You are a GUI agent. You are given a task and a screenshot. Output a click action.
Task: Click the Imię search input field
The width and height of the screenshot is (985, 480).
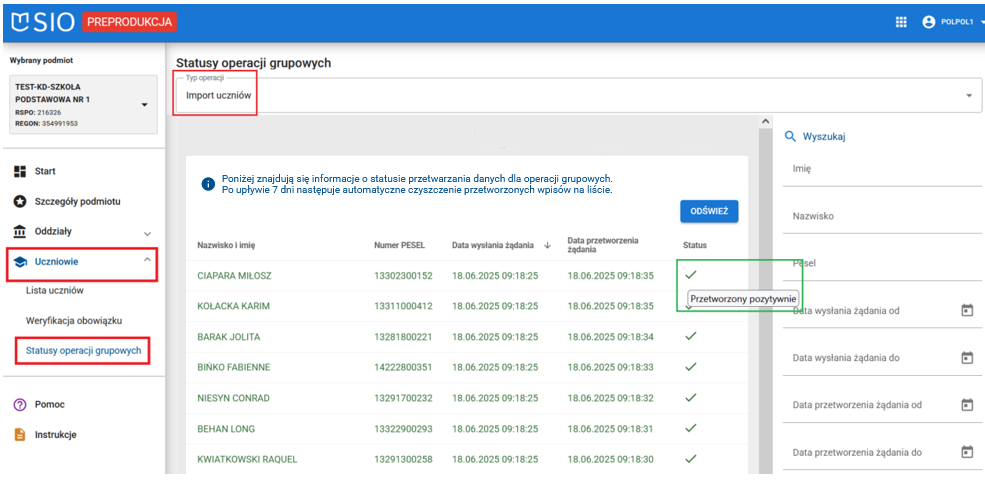870,169
